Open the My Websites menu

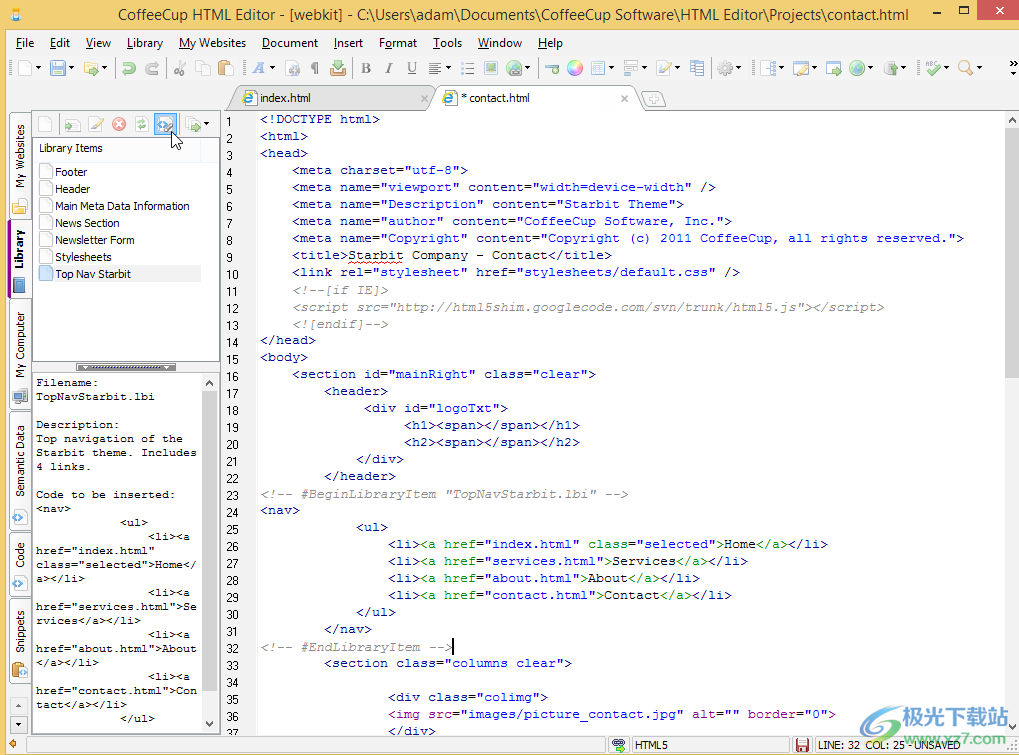click(x=213, y=43)
